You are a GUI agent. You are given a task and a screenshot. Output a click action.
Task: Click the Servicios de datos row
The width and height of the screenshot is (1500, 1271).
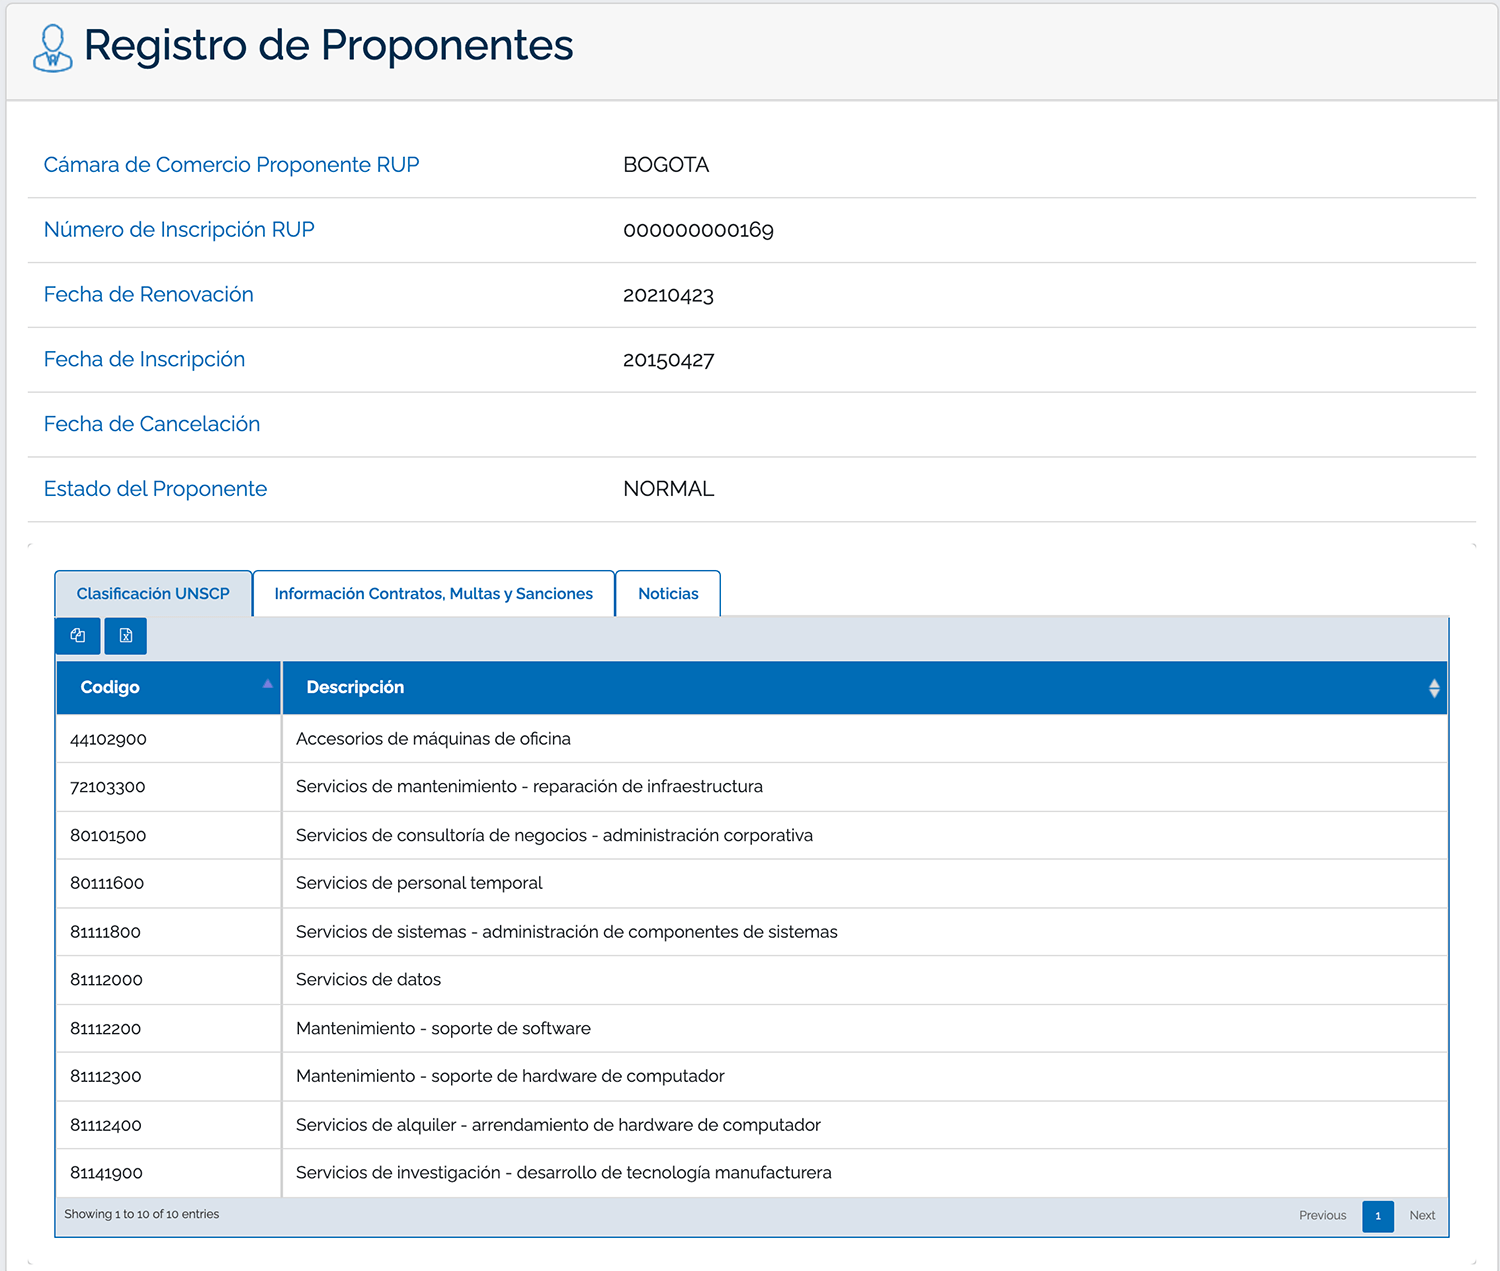pyautogui.click(x=368, y=980)
